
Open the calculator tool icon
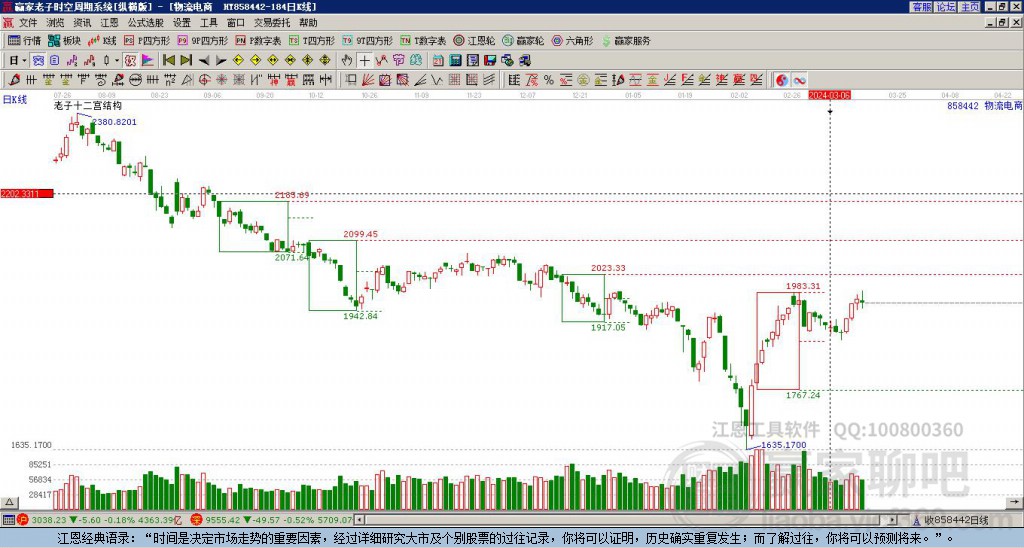456,61
